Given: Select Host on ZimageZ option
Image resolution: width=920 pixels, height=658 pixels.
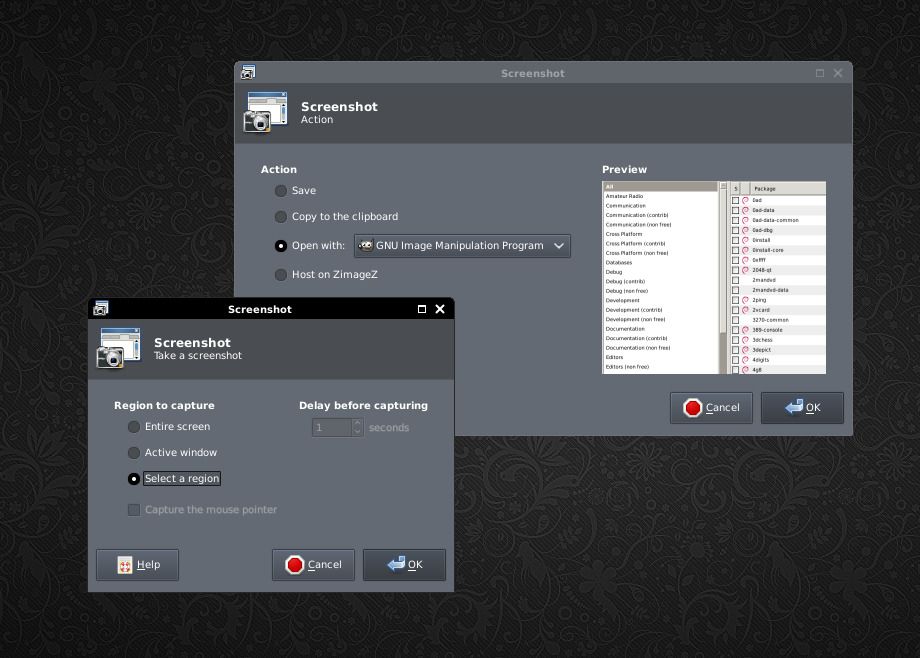Looking at the screenshot, I should coord(281,275).
